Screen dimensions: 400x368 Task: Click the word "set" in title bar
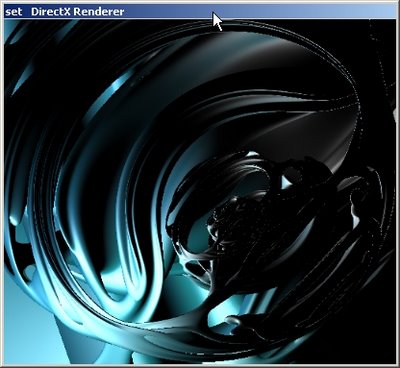click(x=14, y=12)
